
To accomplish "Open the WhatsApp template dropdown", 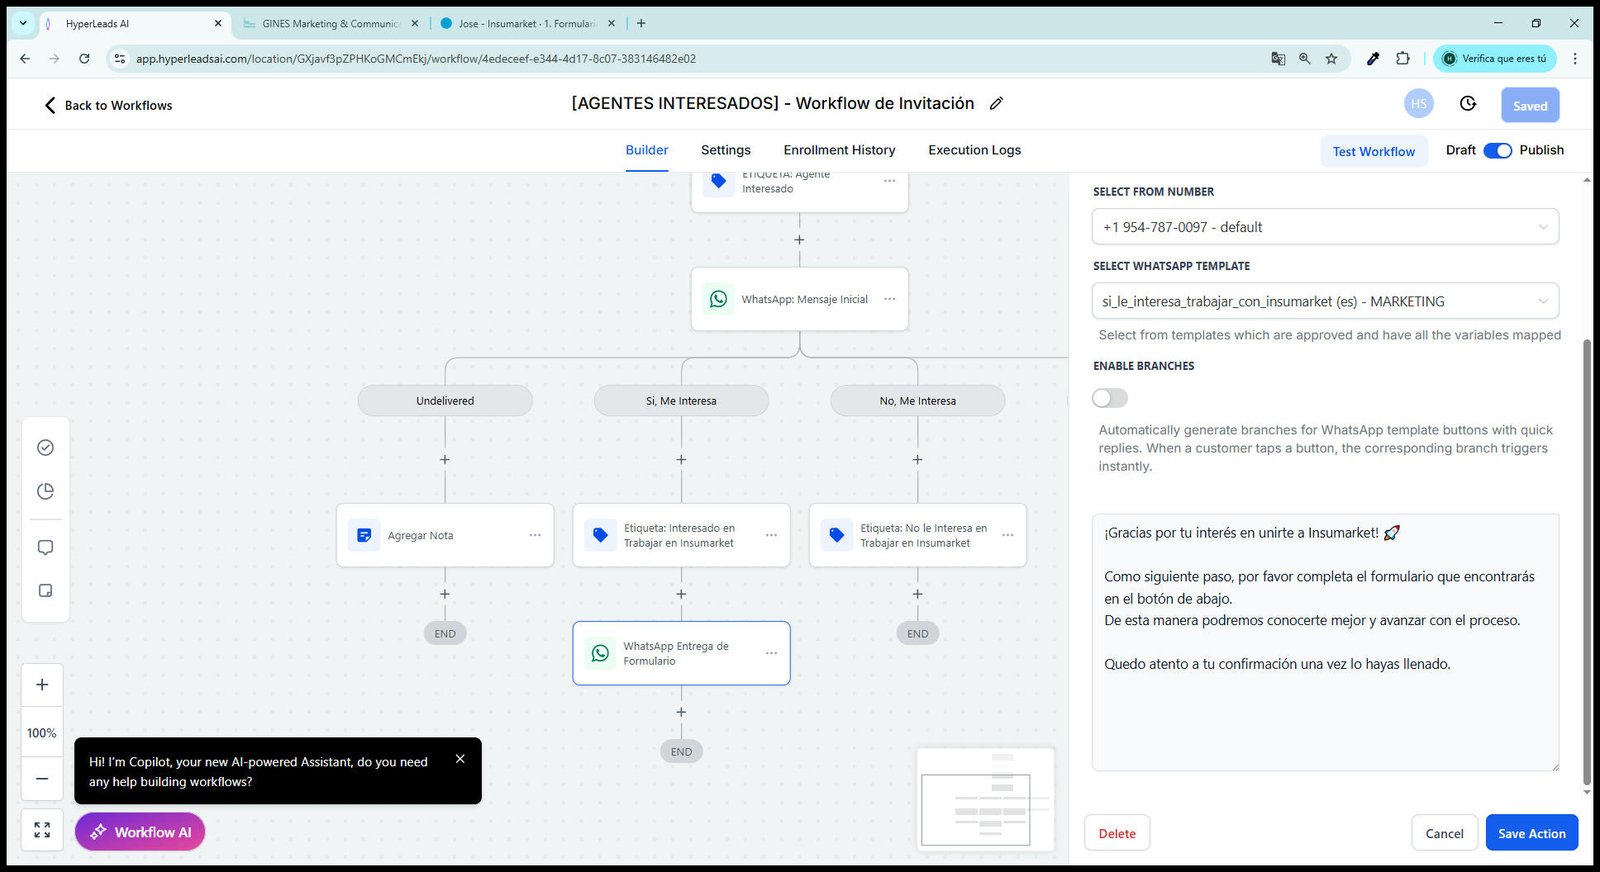I will 1325,301.
